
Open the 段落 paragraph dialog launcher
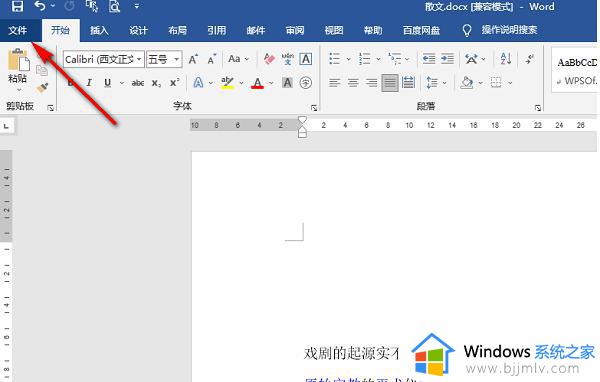538,108
